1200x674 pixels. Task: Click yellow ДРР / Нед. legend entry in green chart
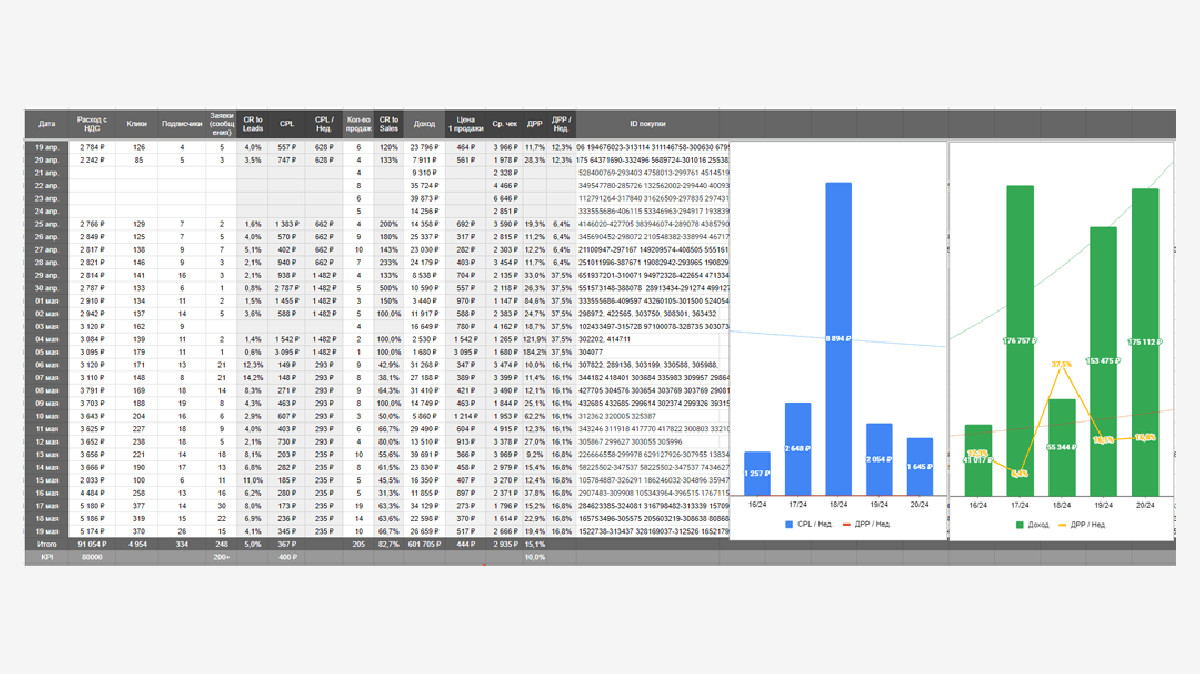pos(1082,524)
